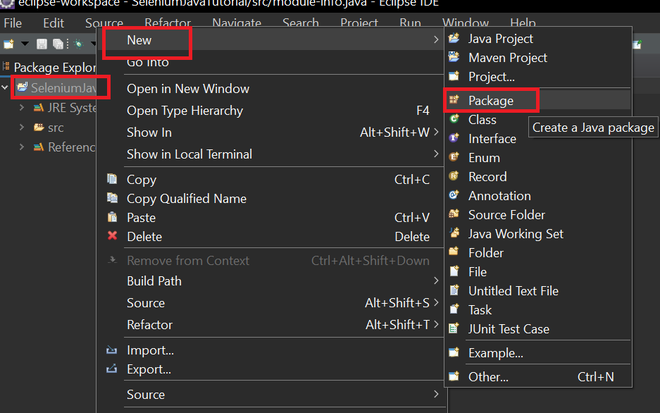660x413 pixels.
Task: Open the Run menu
Action: pos(410,23)
